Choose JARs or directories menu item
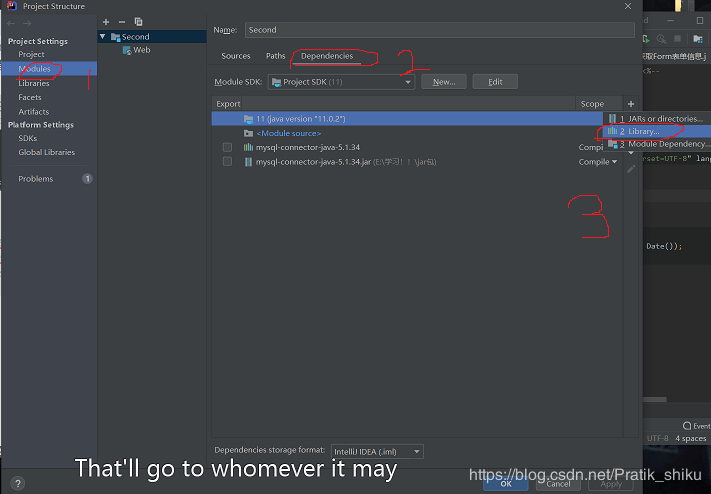Screen dimensions: 711x494 657,118
